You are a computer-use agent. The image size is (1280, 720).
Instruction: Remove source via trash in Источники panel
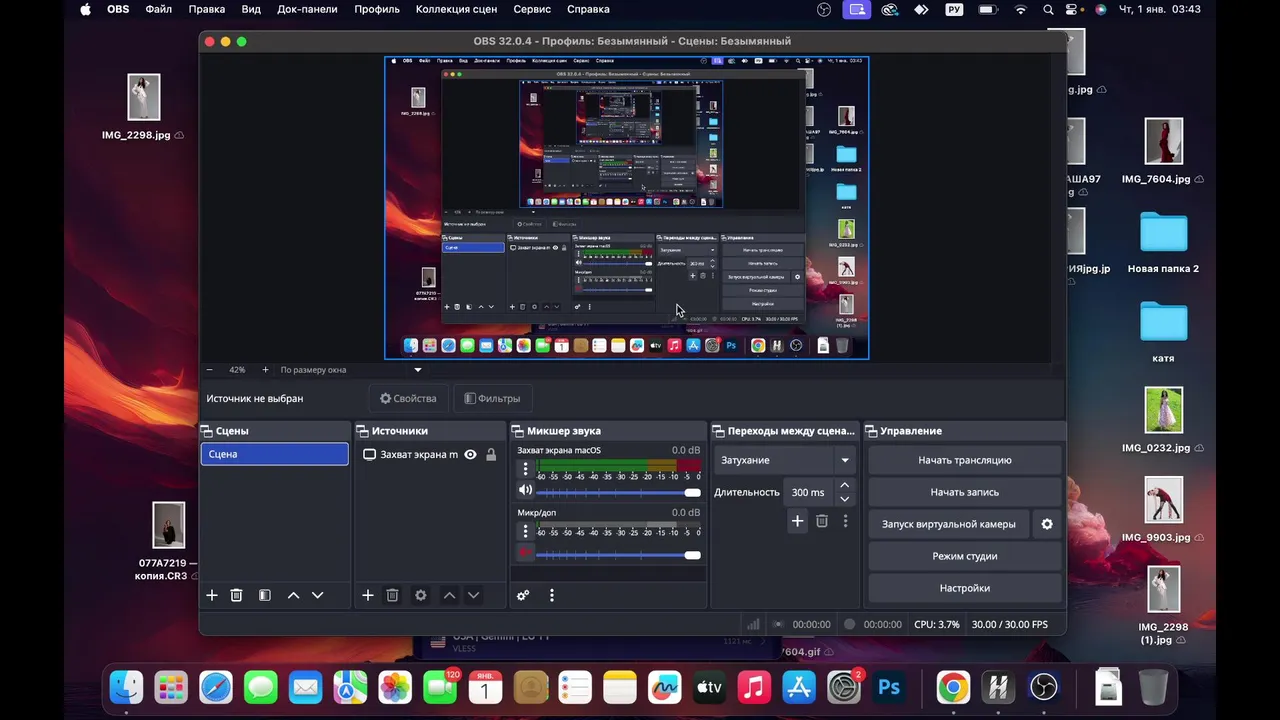(392, 595)
